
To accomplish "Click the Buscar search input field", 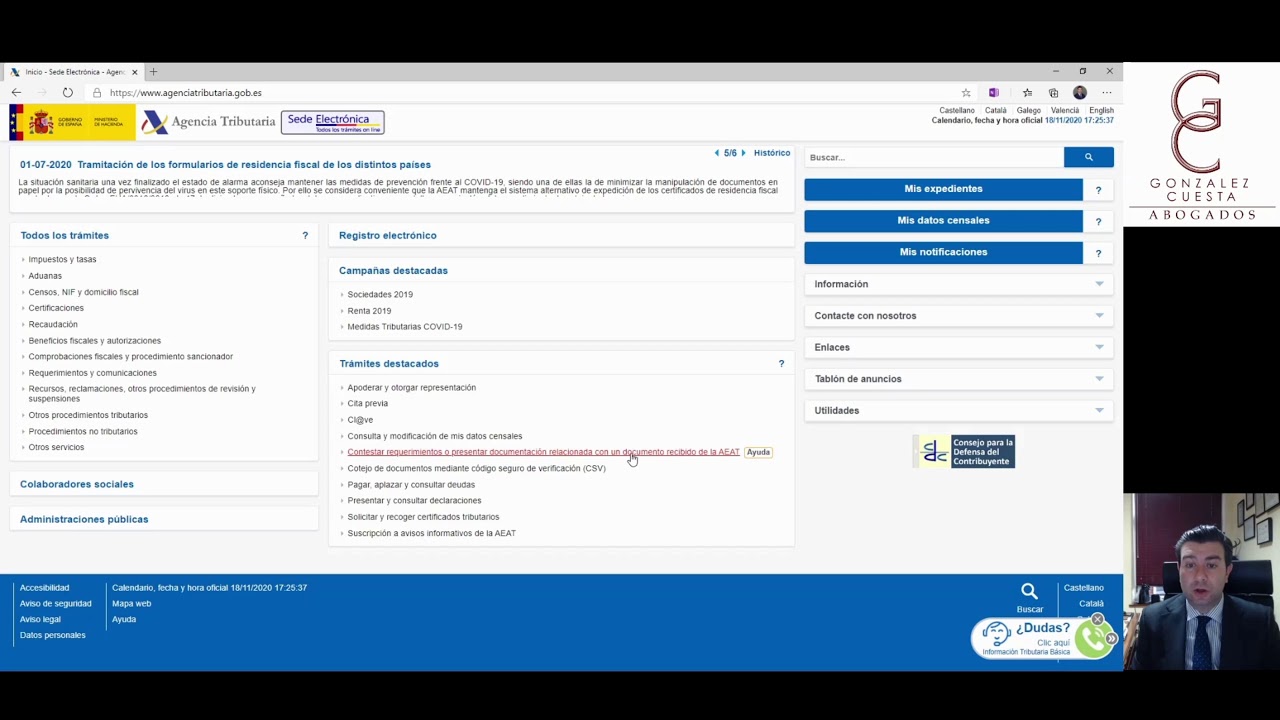I will click(933, 157).
